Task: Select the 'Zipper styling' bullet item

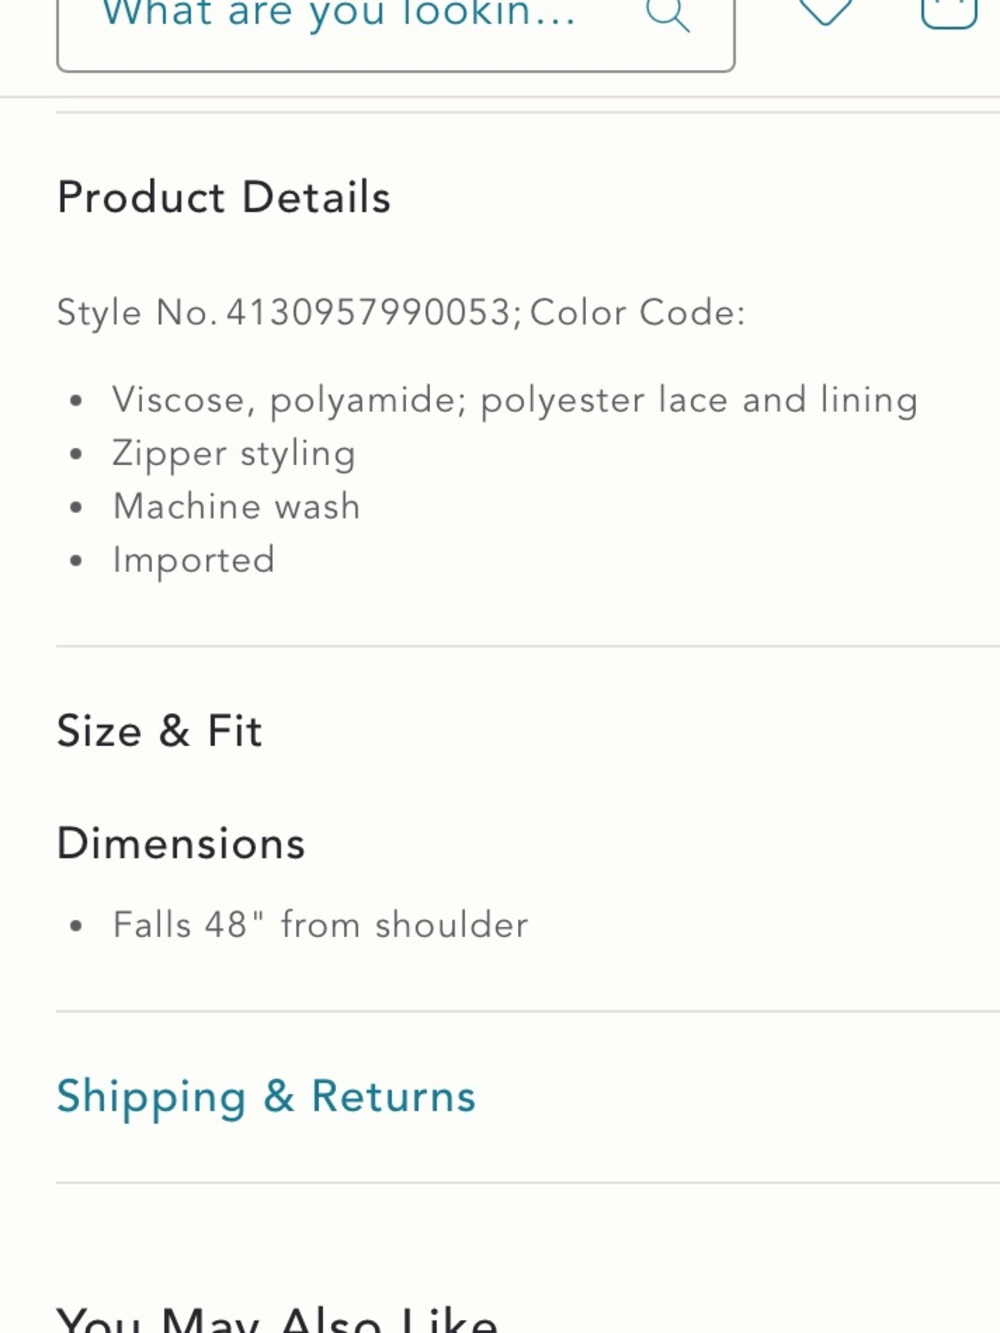Action: click(234, 453)
